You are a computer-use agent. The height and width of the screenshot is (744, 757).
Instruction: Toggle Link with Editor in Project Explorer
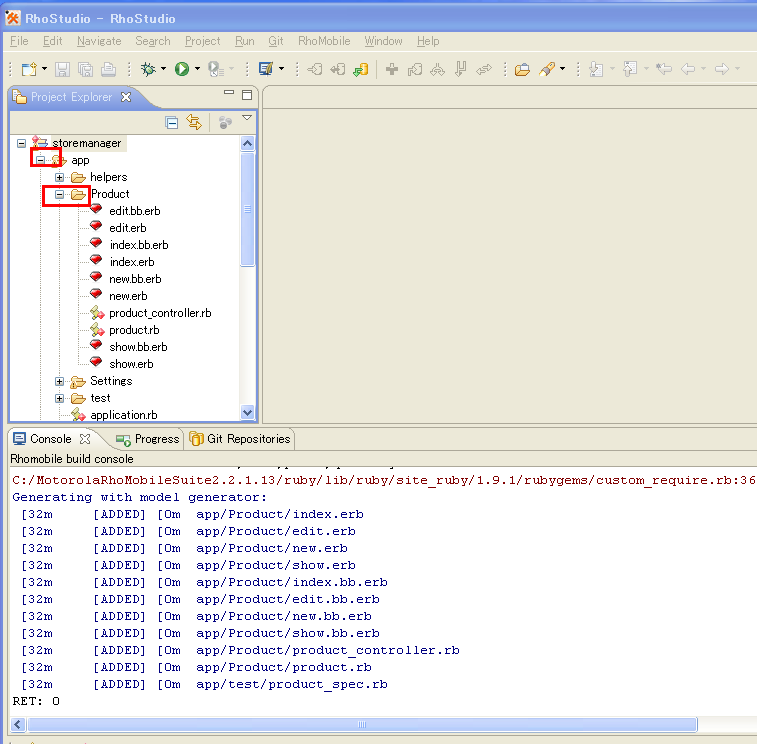[194, 122]
